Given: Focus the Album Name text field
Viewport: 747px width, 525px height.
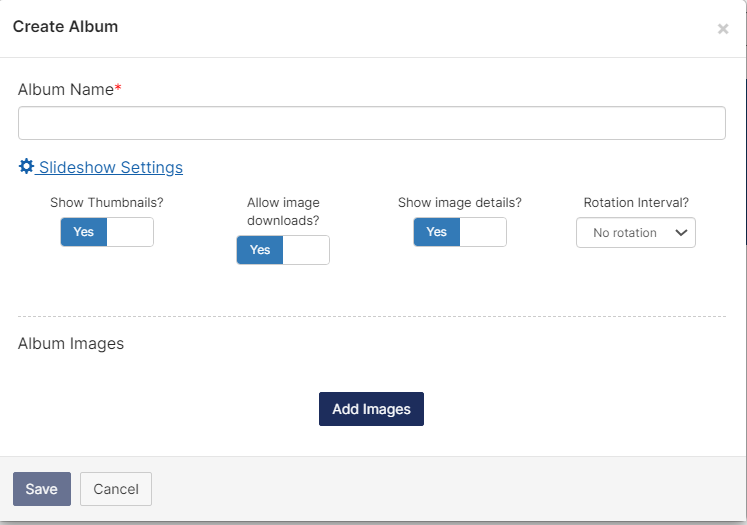Looking at the screenshot, I should tap(372, 123).
